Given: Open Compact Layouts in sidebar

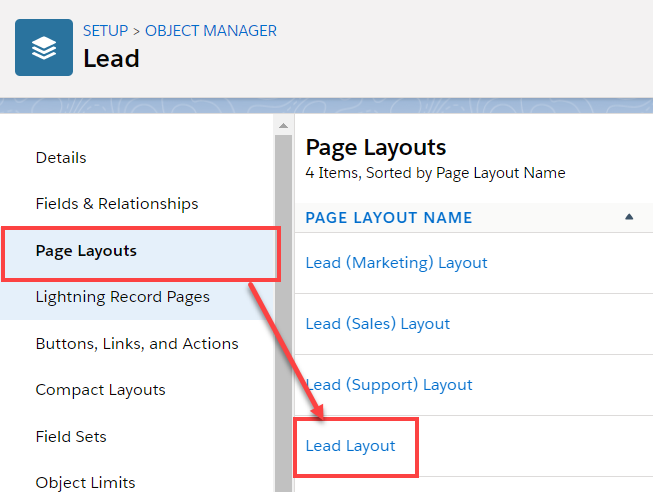Looking at the screenshot, I should coord(100,390).
